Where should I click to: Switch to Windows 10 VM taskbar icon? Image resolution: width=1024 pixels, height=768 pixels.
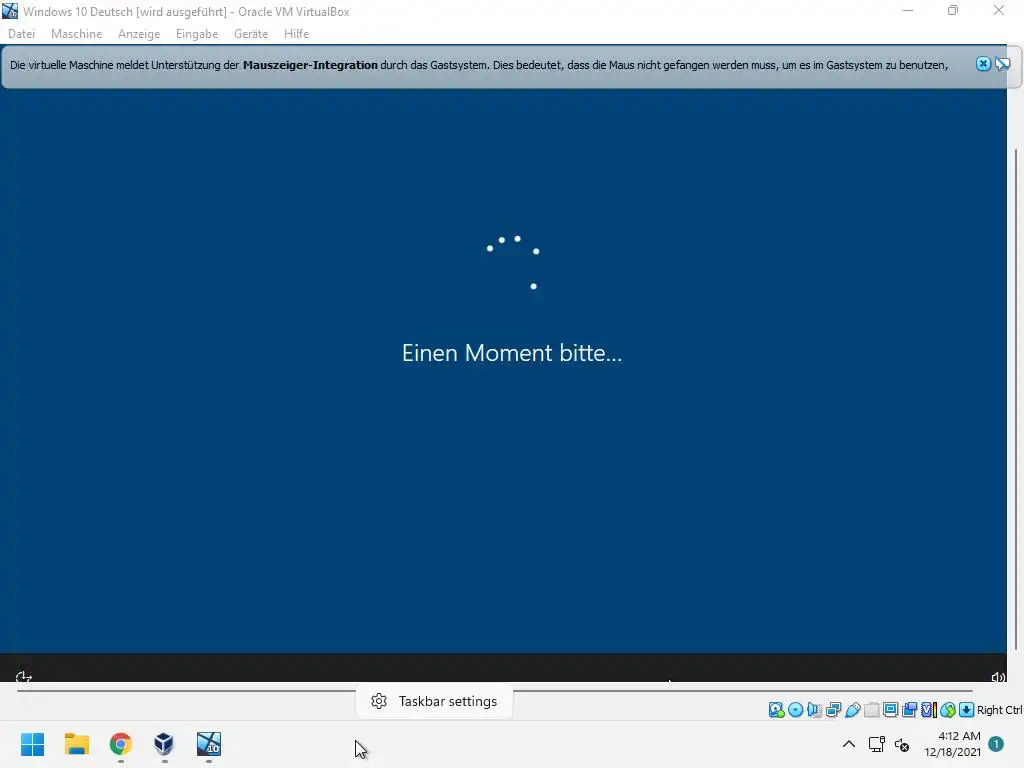(x=208, y=744)
